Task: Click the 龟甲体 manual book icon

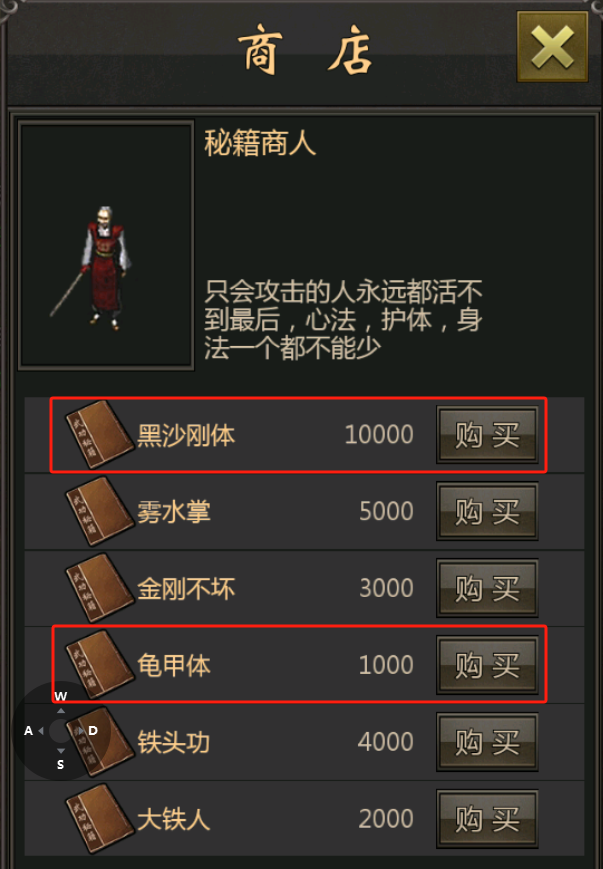Action: pyautogui.click(x=100, y=665)
